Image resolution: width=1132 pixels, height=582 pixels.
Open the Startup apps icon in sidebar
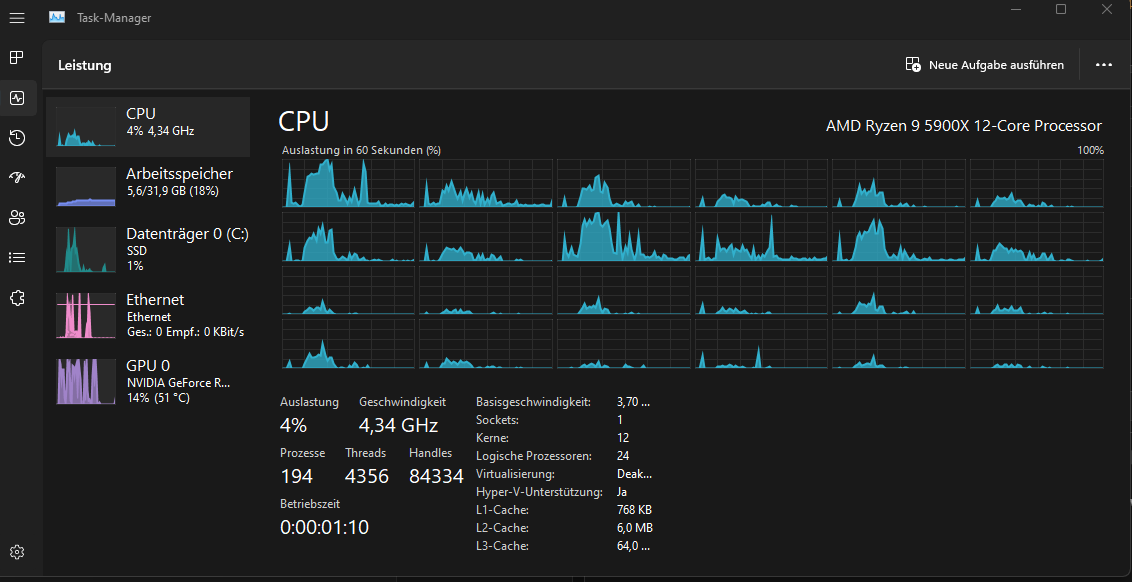point(17,178)
